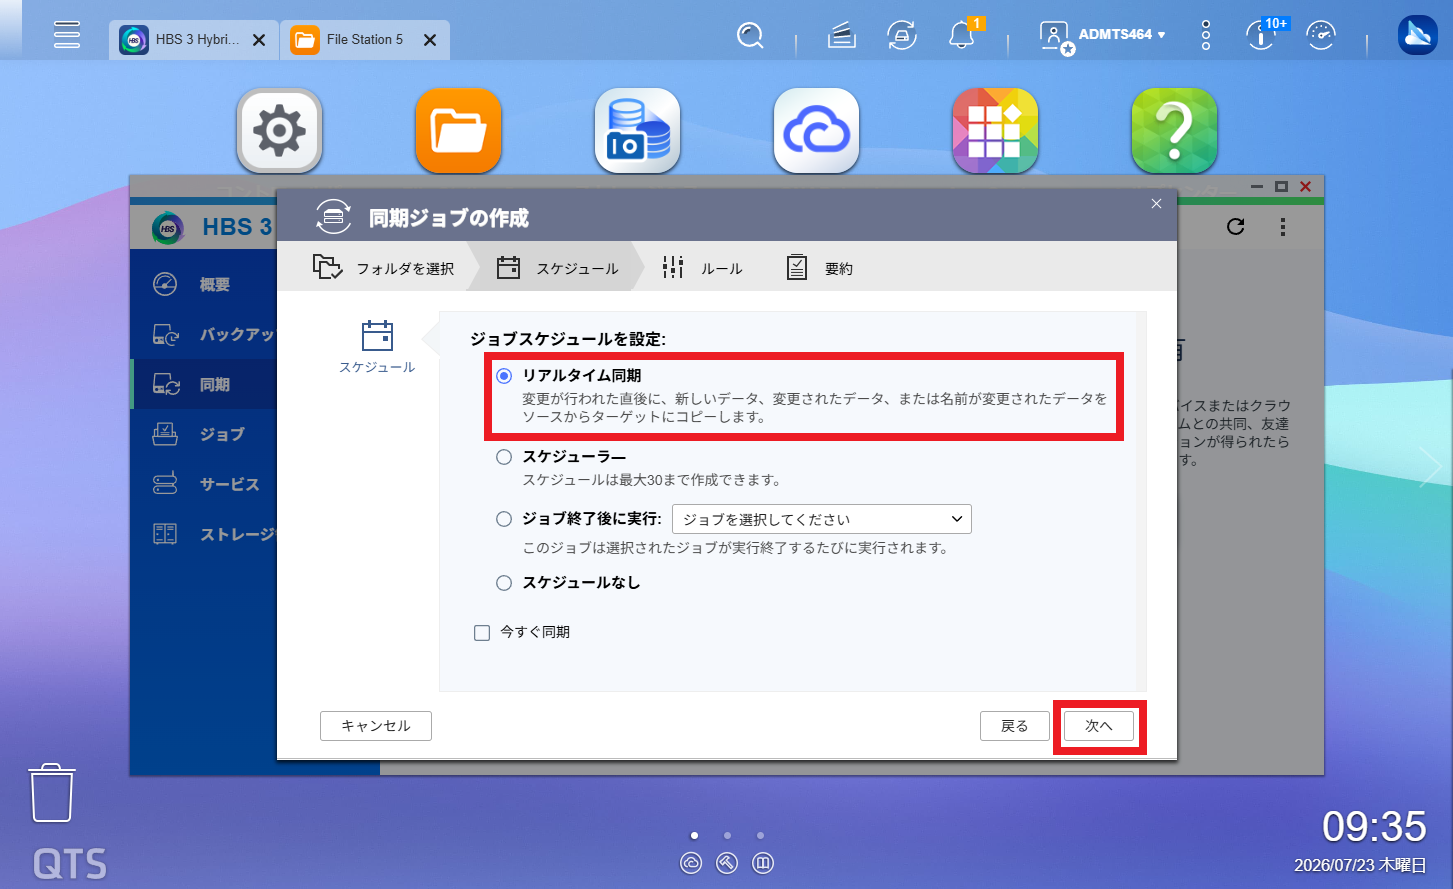The width and height of the screenshot is (1453, 889).
Task: Open the background tasks stack icon
Action: (842, 36)
